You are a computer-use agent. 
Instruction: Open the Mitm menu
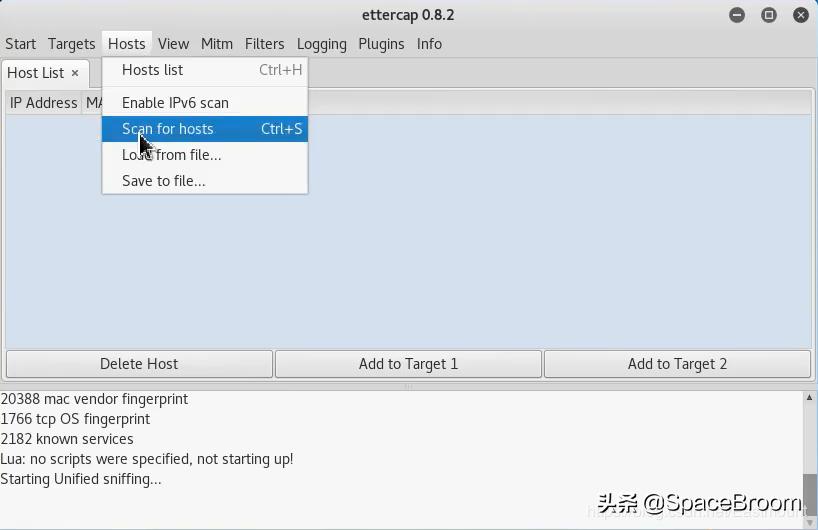click(217, 44)
